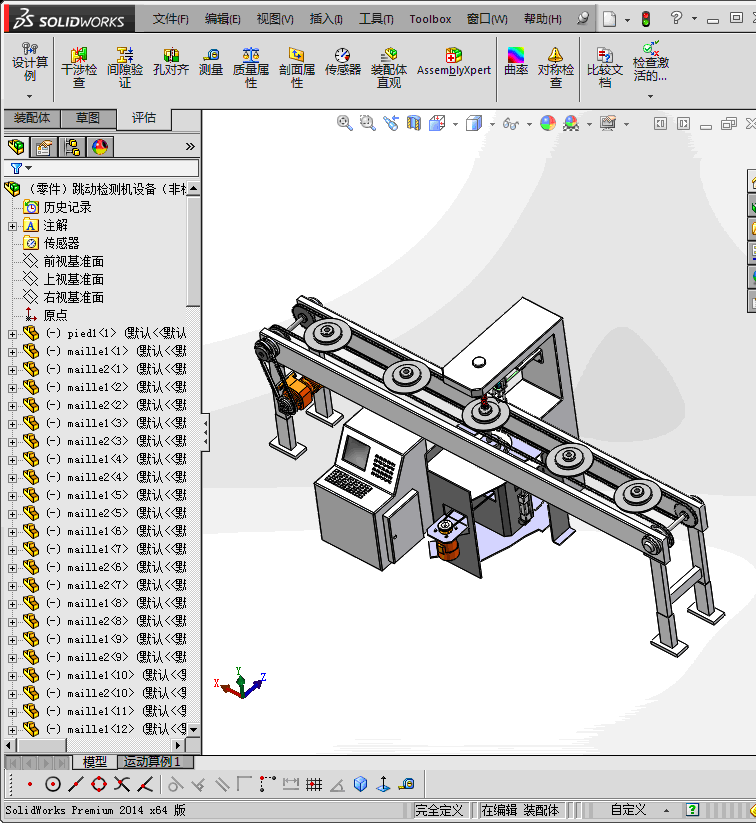Open the 文件(F) menu
The width and height of the screenshot is (756, 823).
171,19
